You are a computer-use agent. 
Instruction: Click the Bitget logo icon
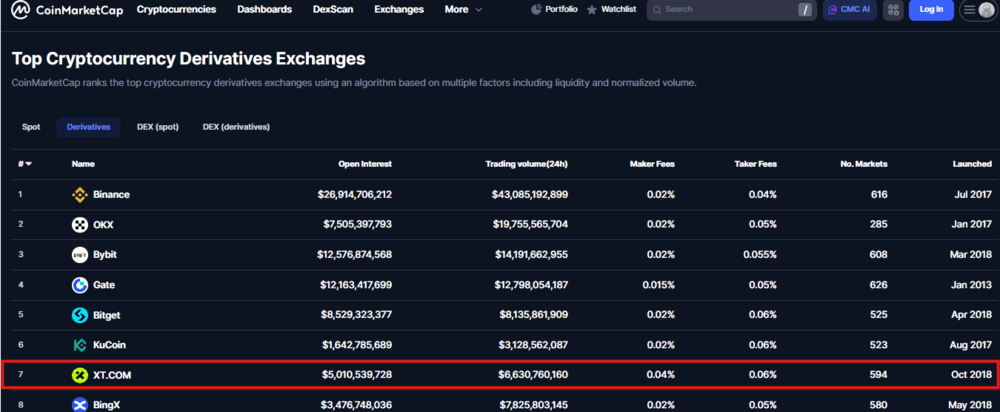(x=80, y=315)
